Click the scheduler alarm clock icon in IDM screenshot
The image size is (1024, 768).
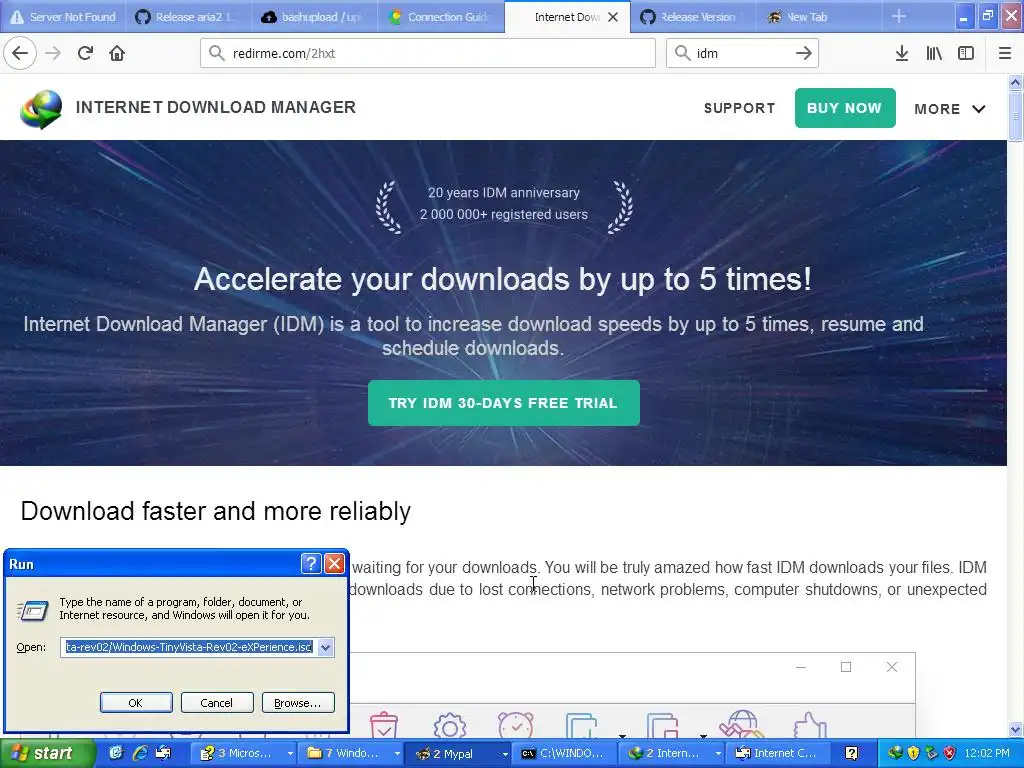516,726
